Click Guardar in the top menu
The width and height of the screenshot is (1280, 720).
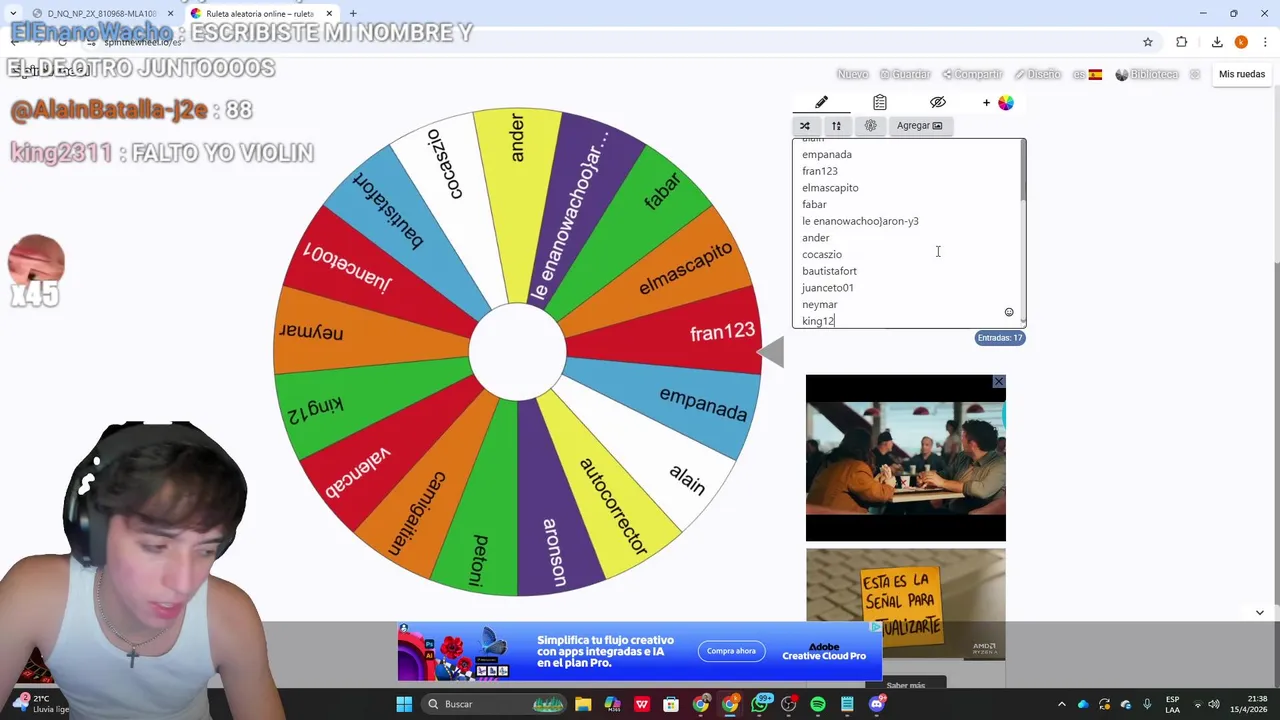[x=905, y=74]
